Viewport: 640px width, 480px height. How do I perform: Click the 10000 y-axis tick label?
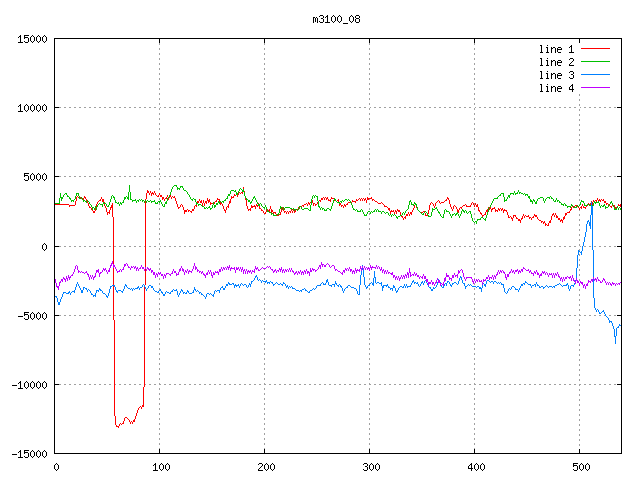[31, 108]
